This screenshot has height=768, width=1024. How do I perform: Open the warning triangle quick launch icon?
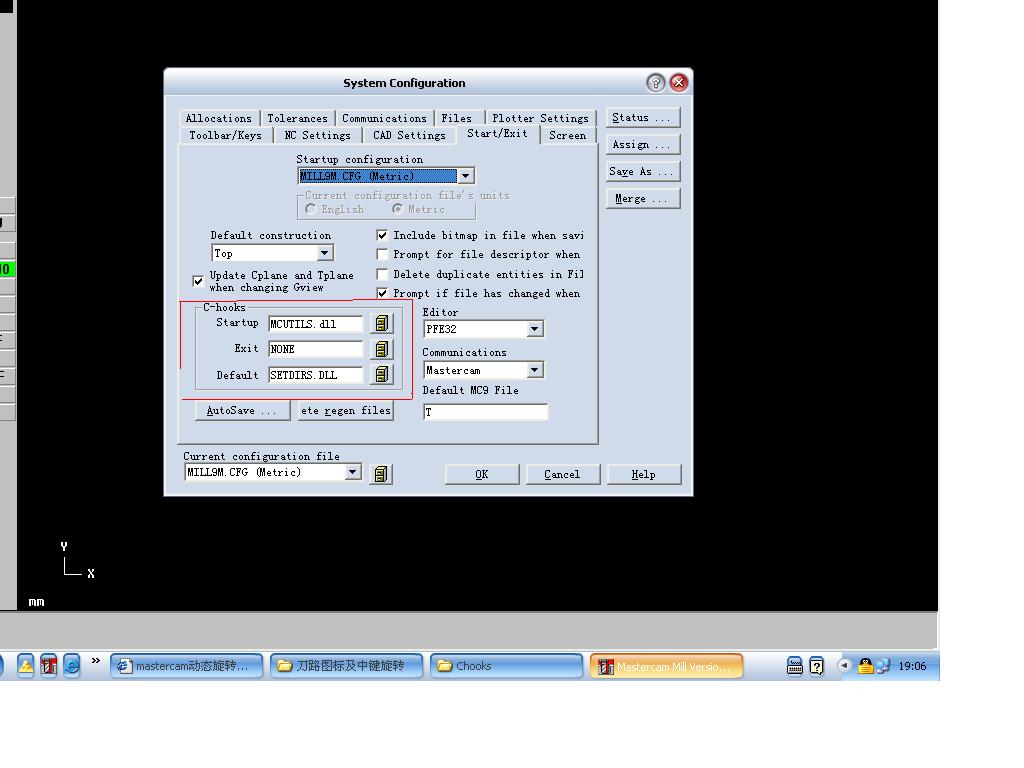click(x=25, y=665)
